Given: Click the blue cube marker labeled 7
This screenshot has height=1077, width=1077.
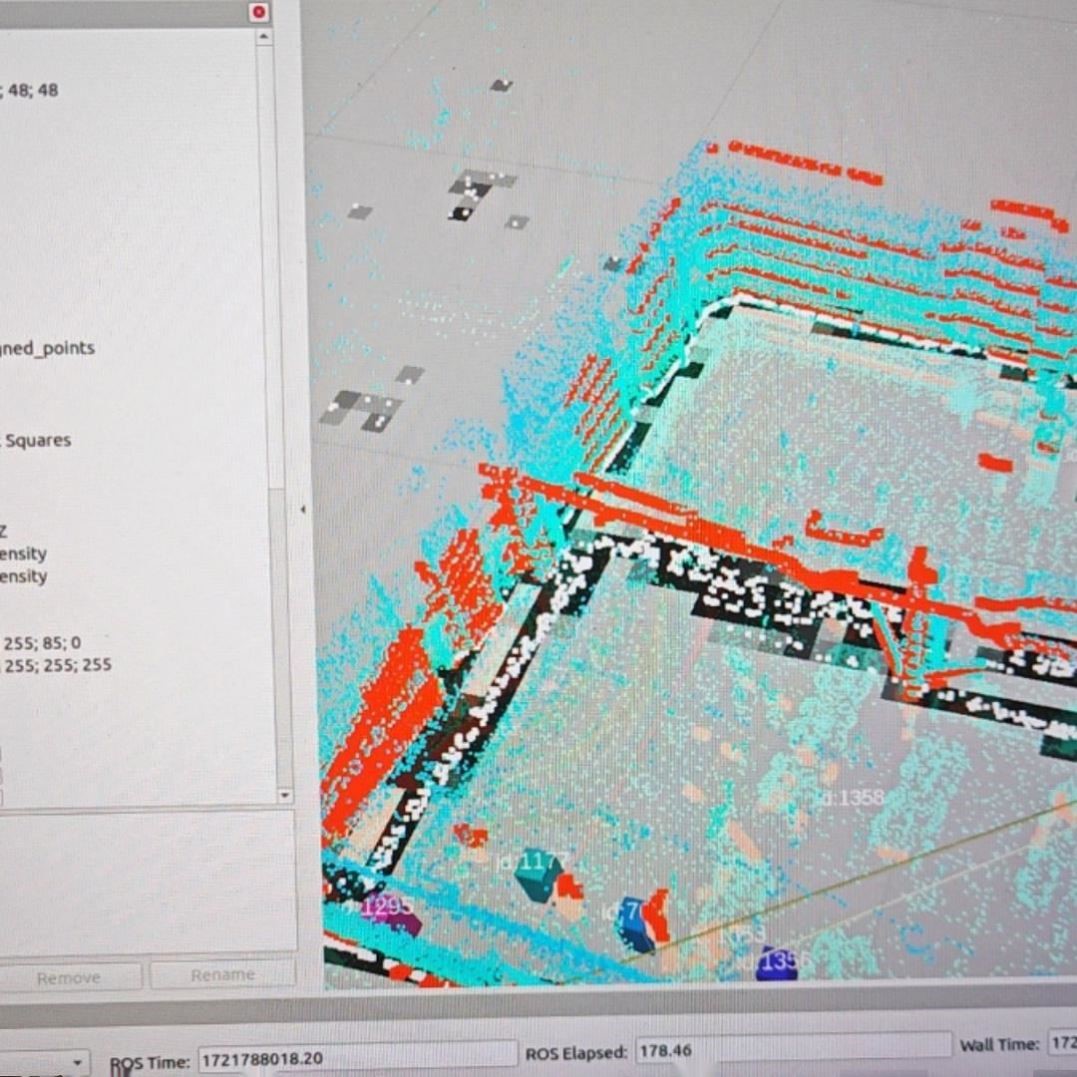Looking at the screenshot, I should tap(637, 922).
